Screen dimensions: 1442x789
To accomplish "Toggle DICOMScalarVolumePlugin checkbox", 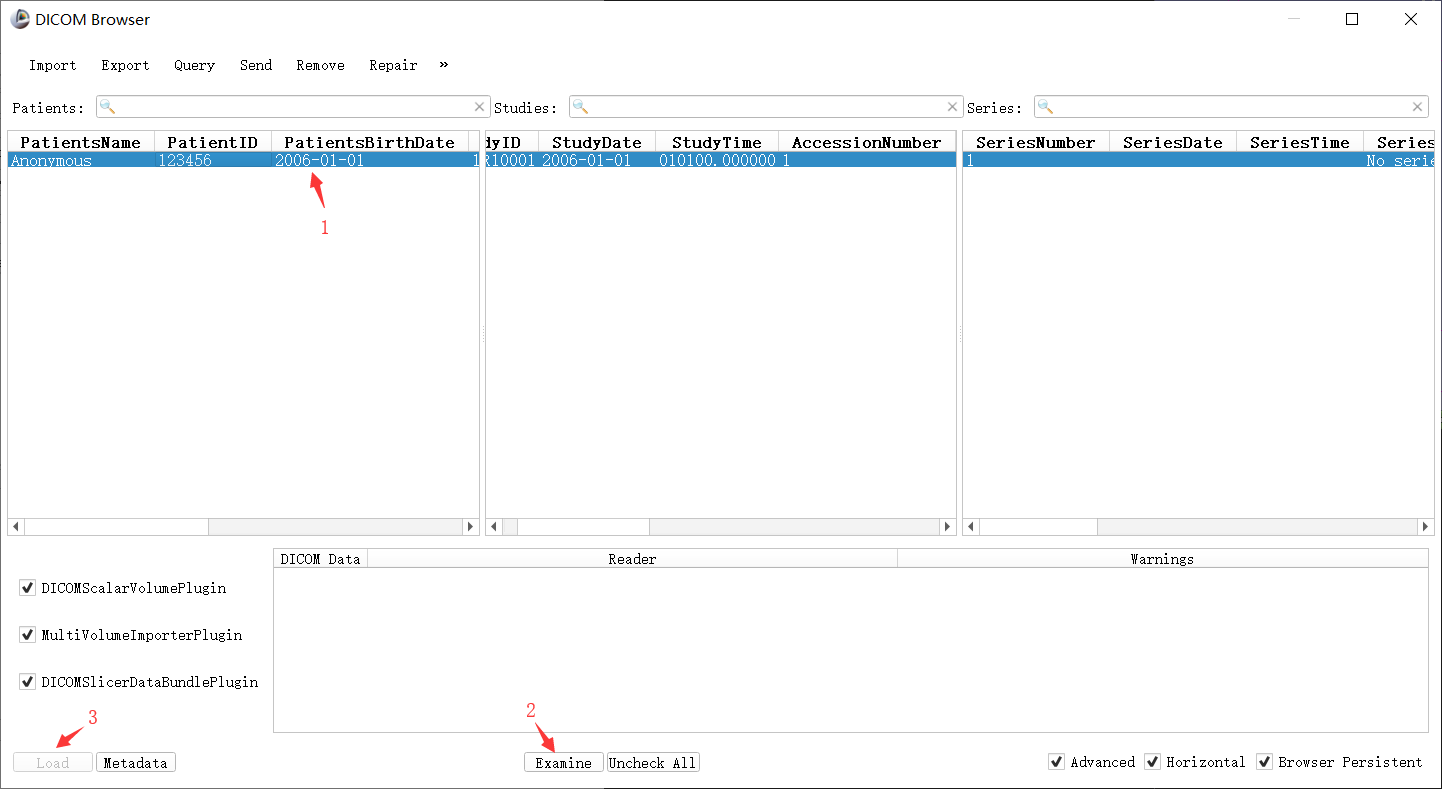I will 28,588.
